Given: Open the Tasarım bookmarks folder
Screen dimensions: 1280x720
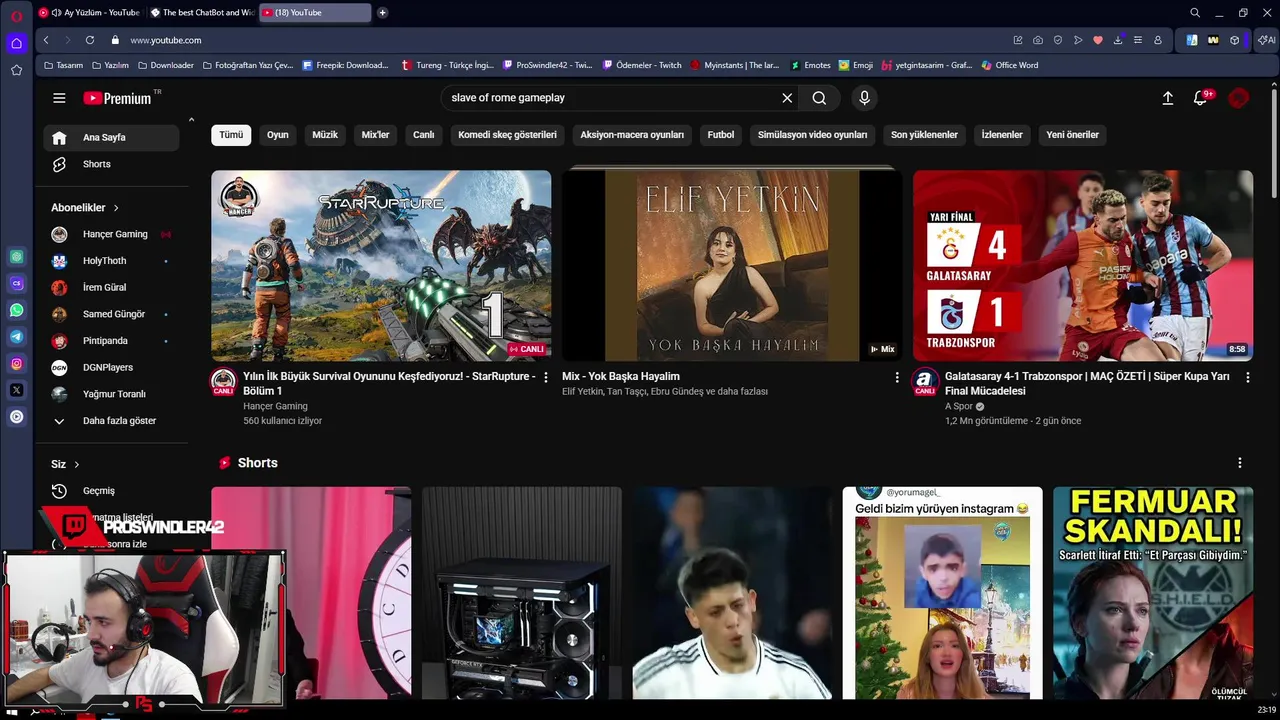Looking at the screenshot, I should [x=63, y=65].
